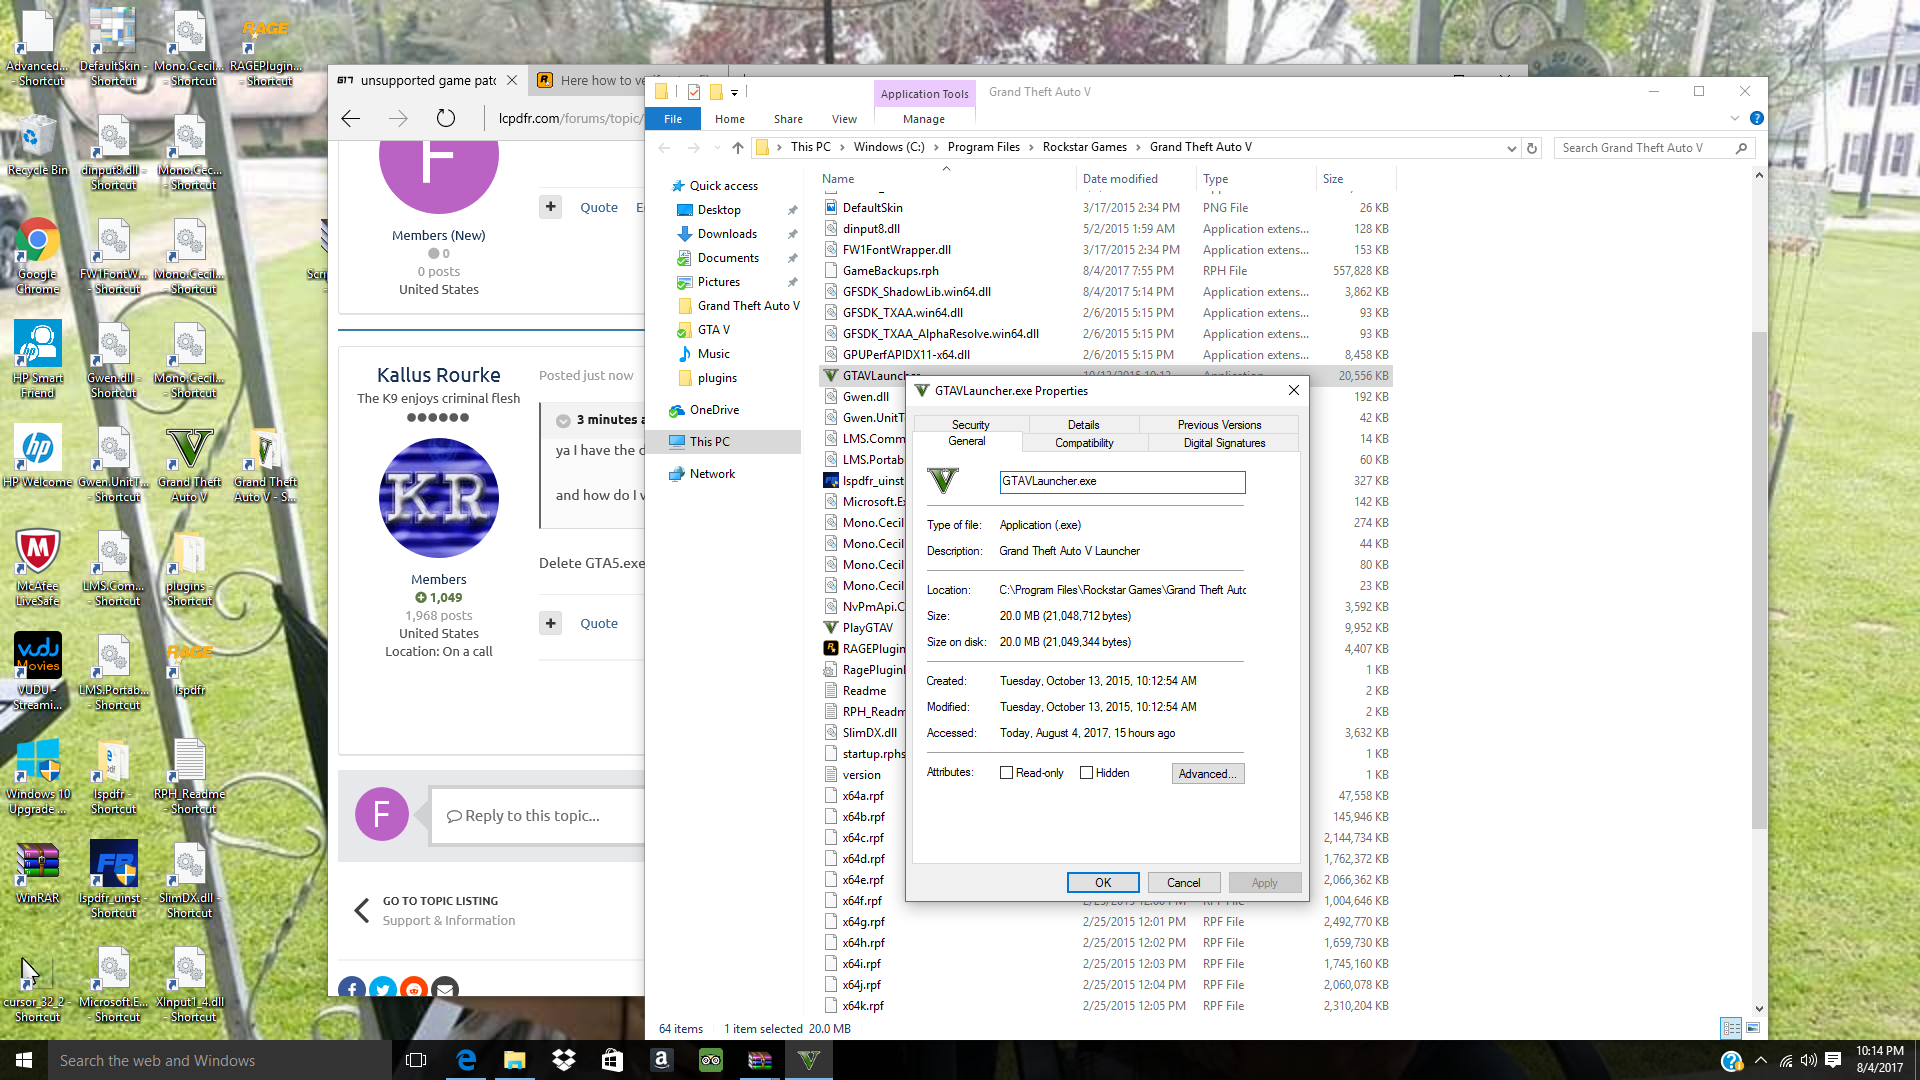
Task: Click the Up one level arrow in Explorer
Action: tap(738, 148)
